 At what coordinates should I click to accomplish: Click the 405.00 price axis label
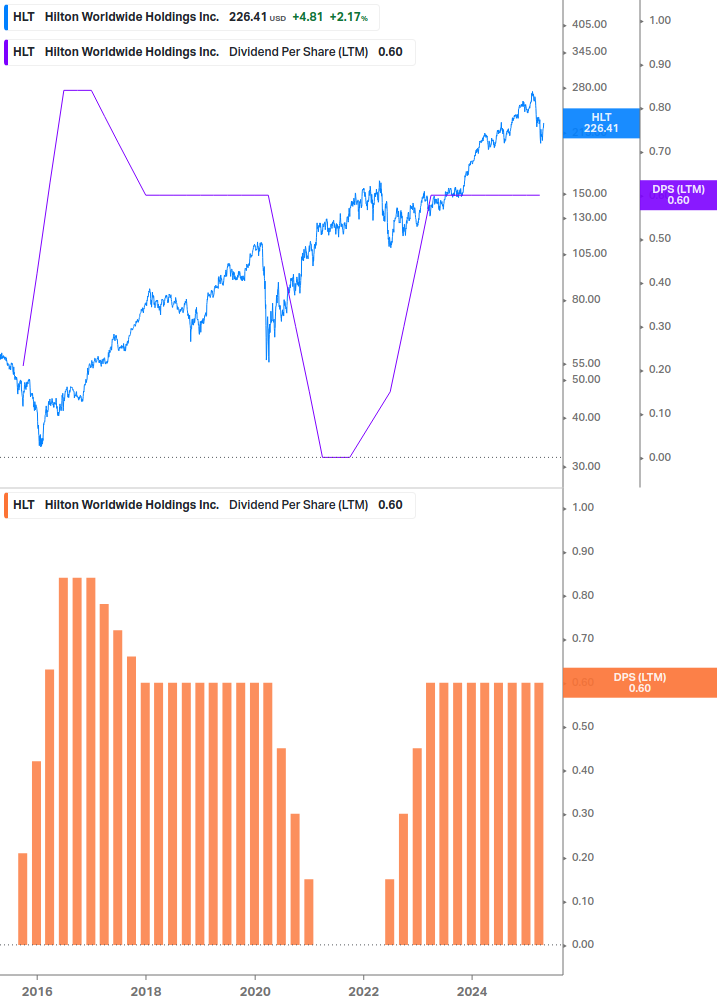pos(589,24)
